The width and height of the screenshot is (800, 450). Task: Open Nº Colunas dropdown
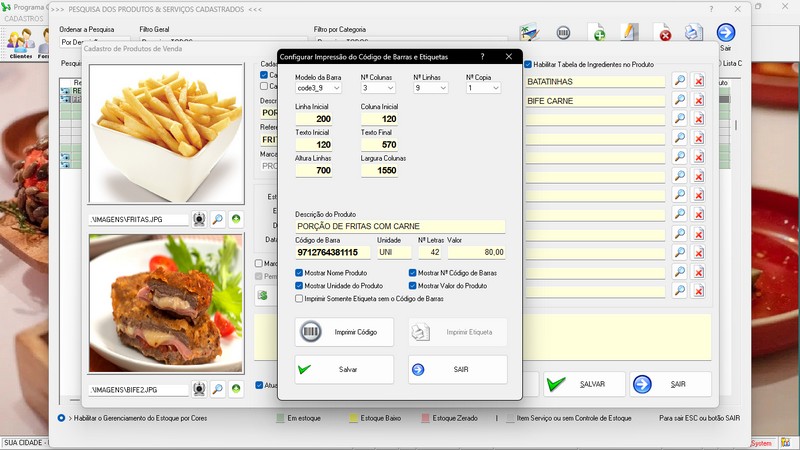378,88
